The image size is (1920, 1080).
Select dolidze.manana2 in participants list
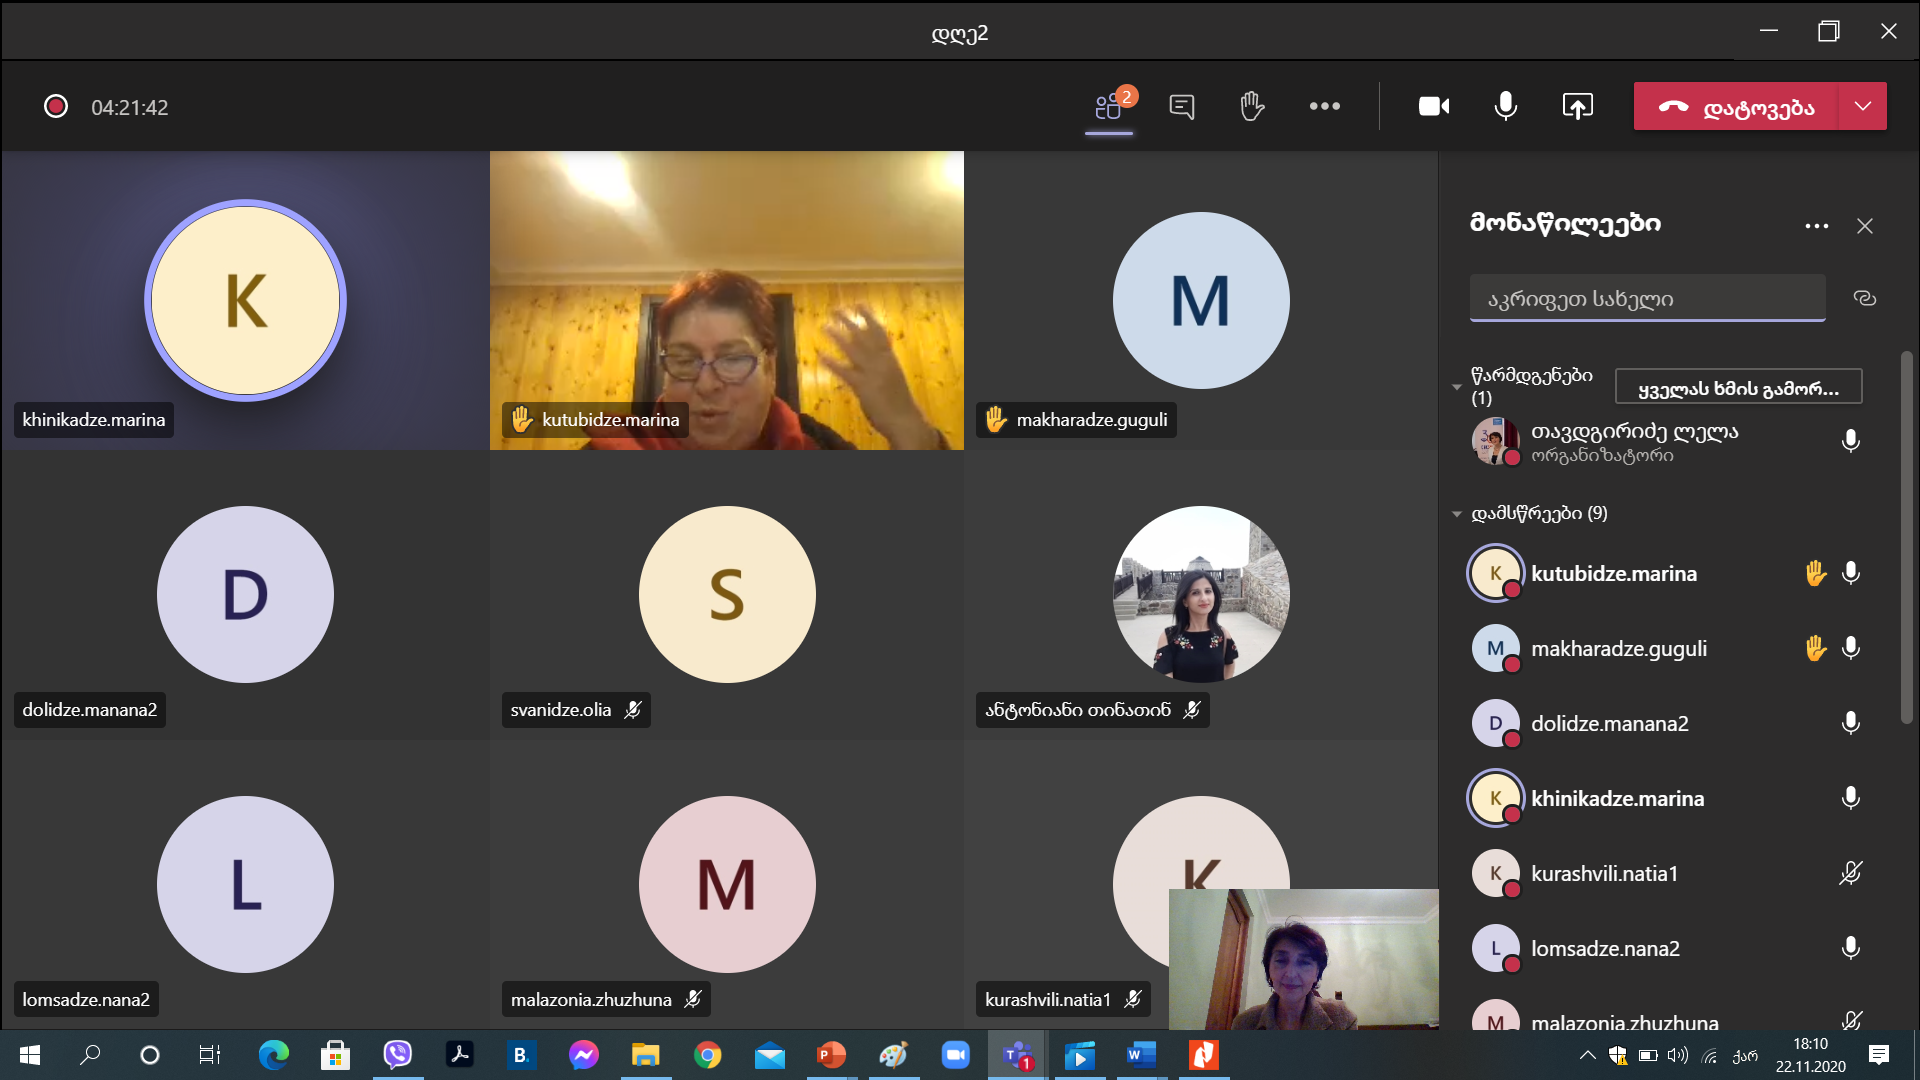click(x=1609, y=723)
